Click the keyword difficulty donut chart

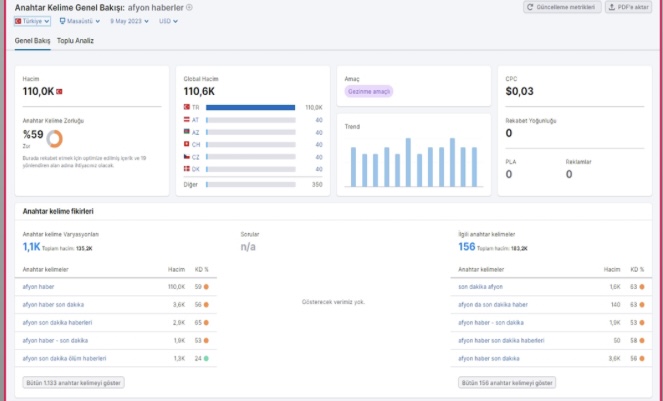tap(55, 138)
